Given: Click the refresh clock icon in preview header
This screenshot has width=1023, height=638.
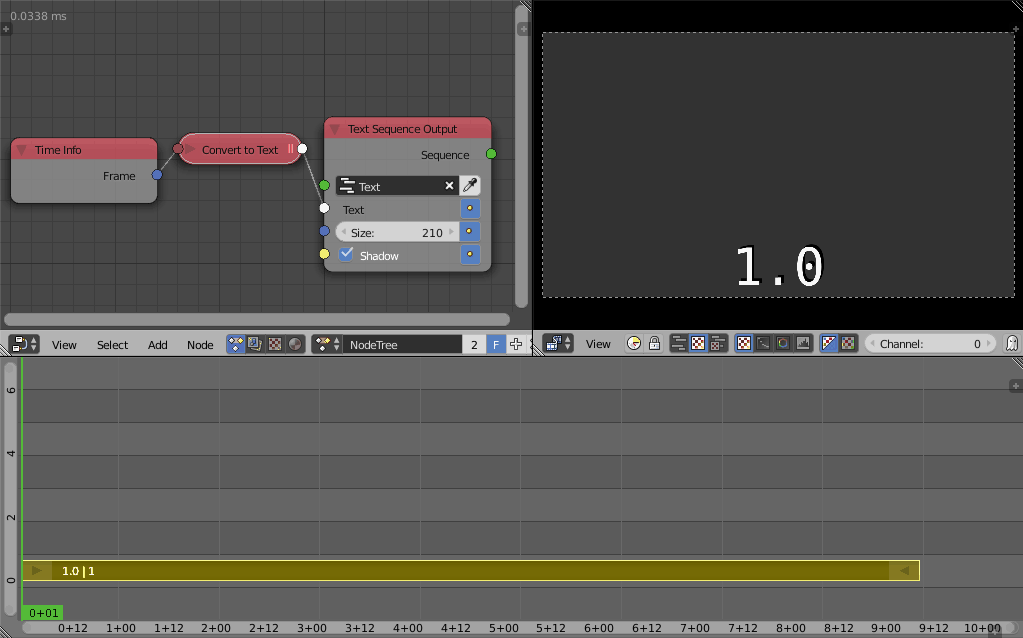Looking at the screenshot, I should tap(631, 343).
